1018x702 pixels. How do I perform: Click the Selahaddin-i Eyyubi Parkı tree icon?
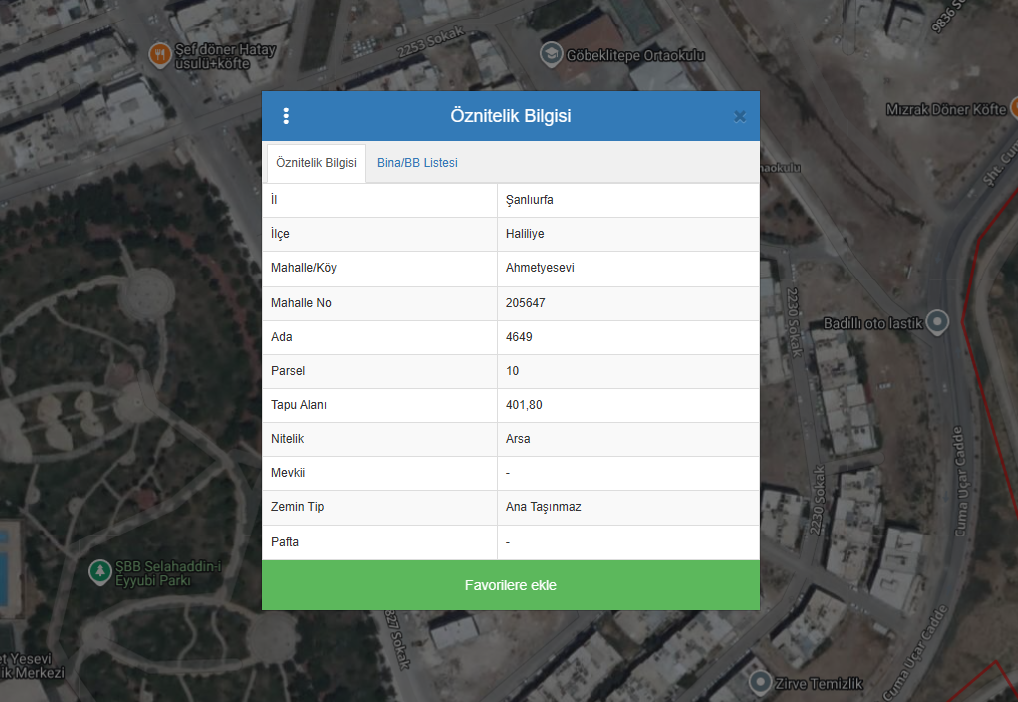[x=99, y=572]
